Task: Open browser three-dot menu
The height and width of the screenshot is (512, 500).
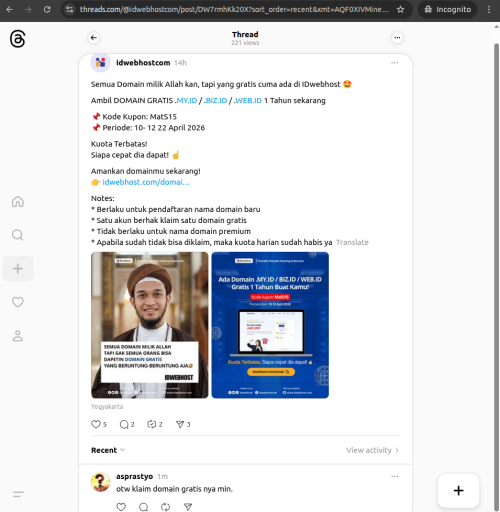Action: click(489, 9)
